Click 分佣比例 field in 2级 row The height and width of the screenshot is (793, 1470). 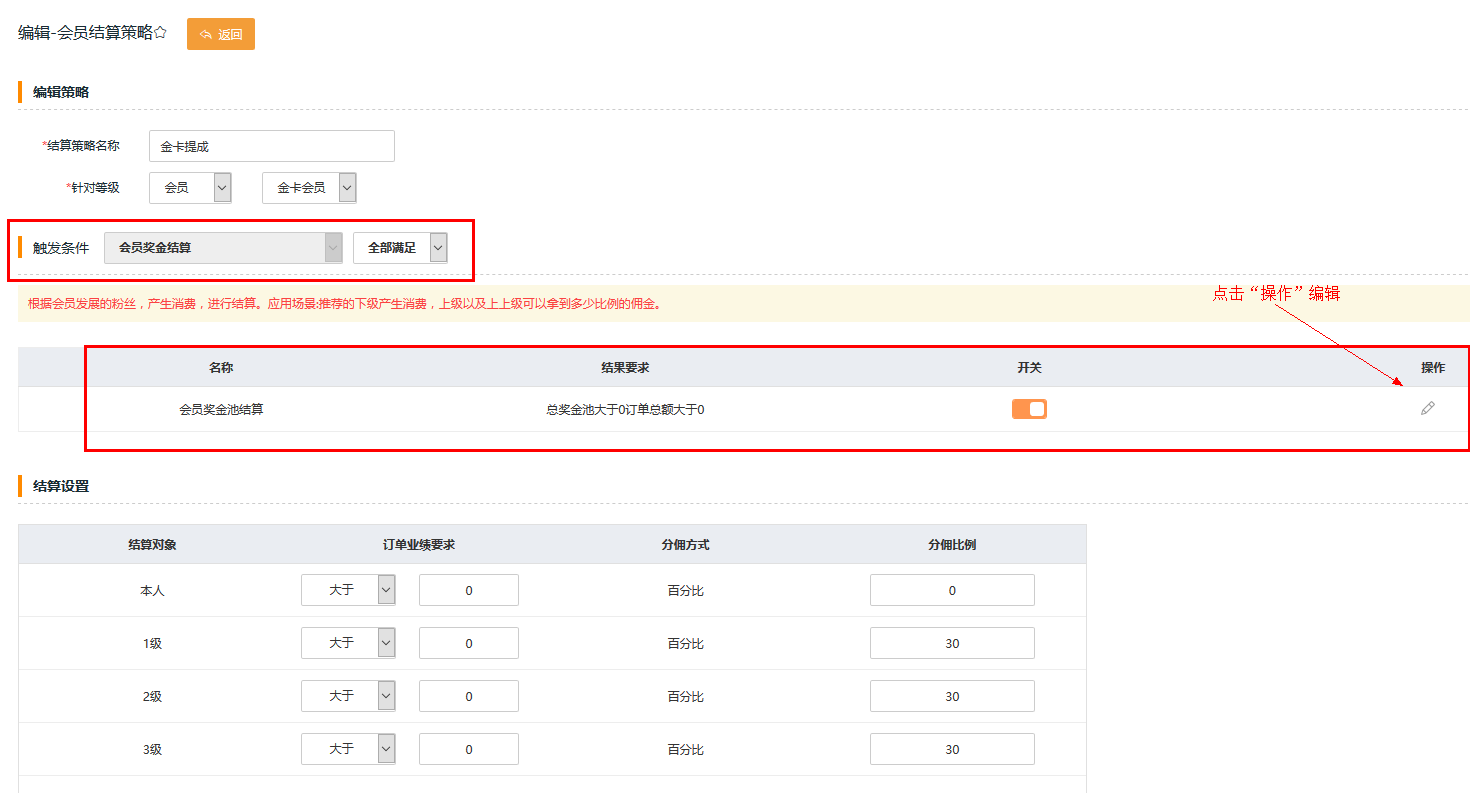pos(951,696)
